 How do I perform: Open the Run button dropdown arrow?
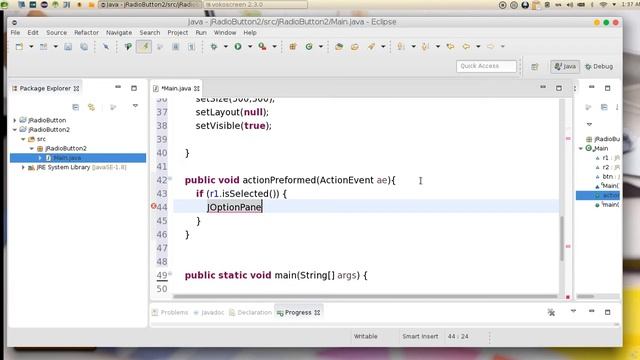(x=250, y=47)
